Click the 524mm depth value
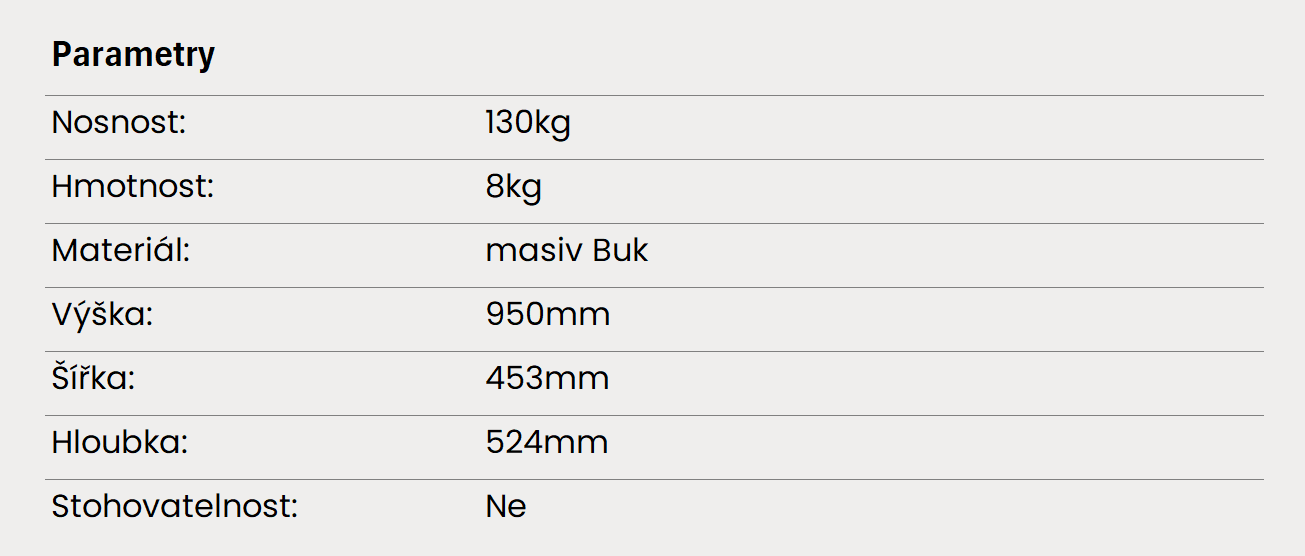The width and height of the screenshot is (1305, 556). pos(547,443)
